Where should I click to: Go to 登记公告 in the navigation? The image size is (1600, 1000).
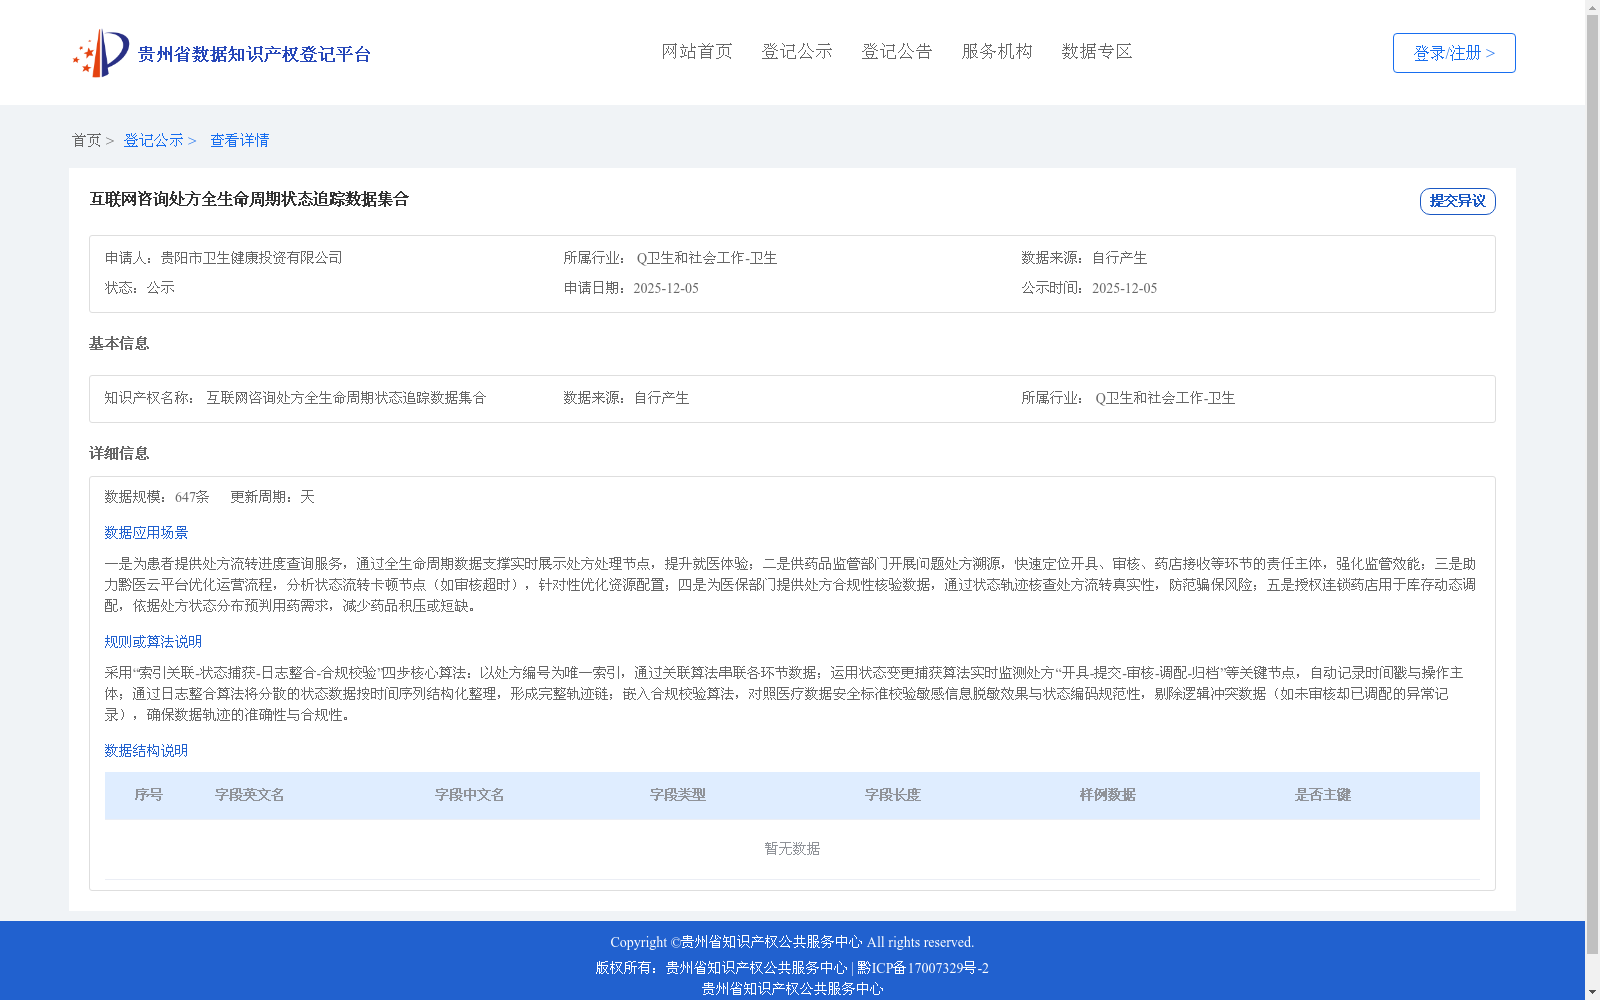897,52
